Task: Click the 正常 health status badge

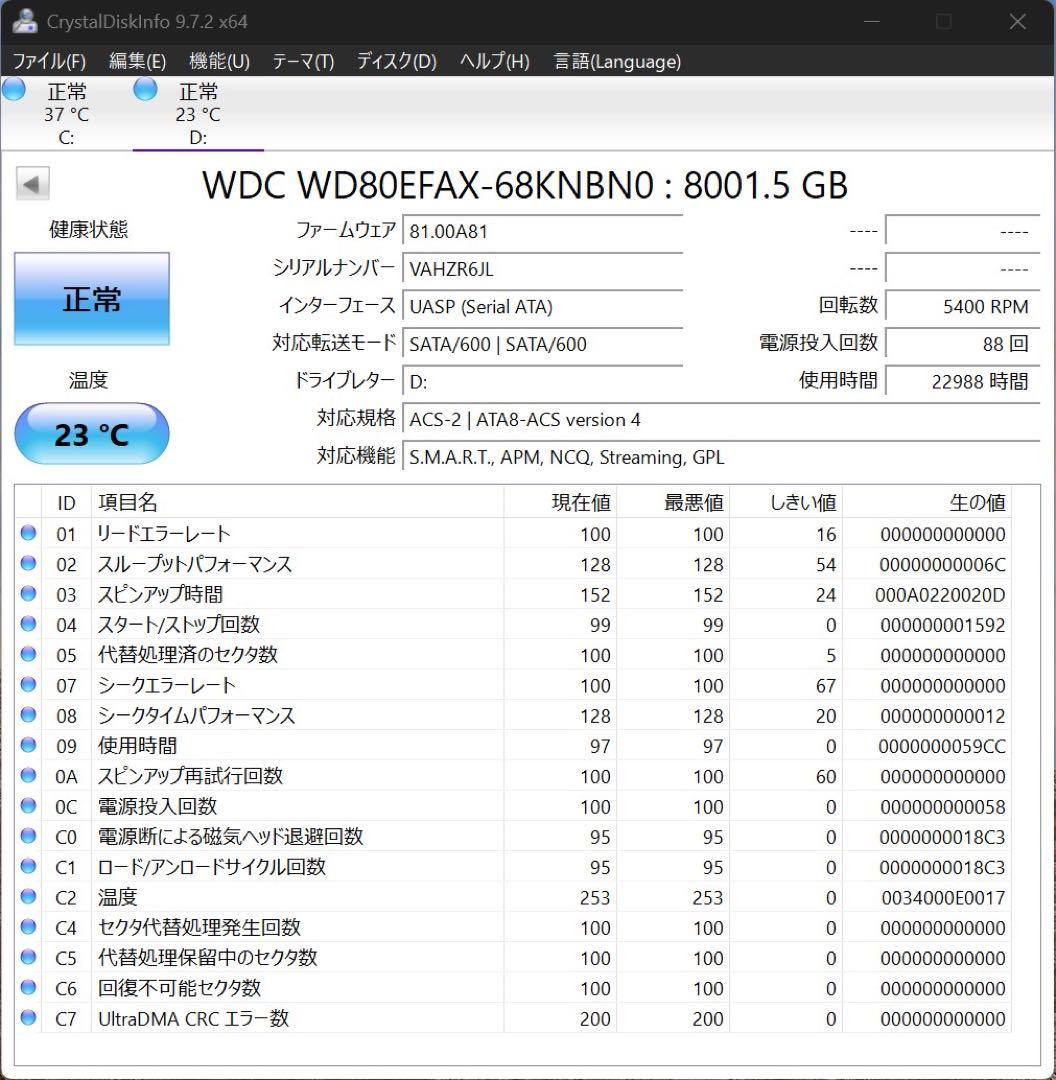Action: click(91, 298)
